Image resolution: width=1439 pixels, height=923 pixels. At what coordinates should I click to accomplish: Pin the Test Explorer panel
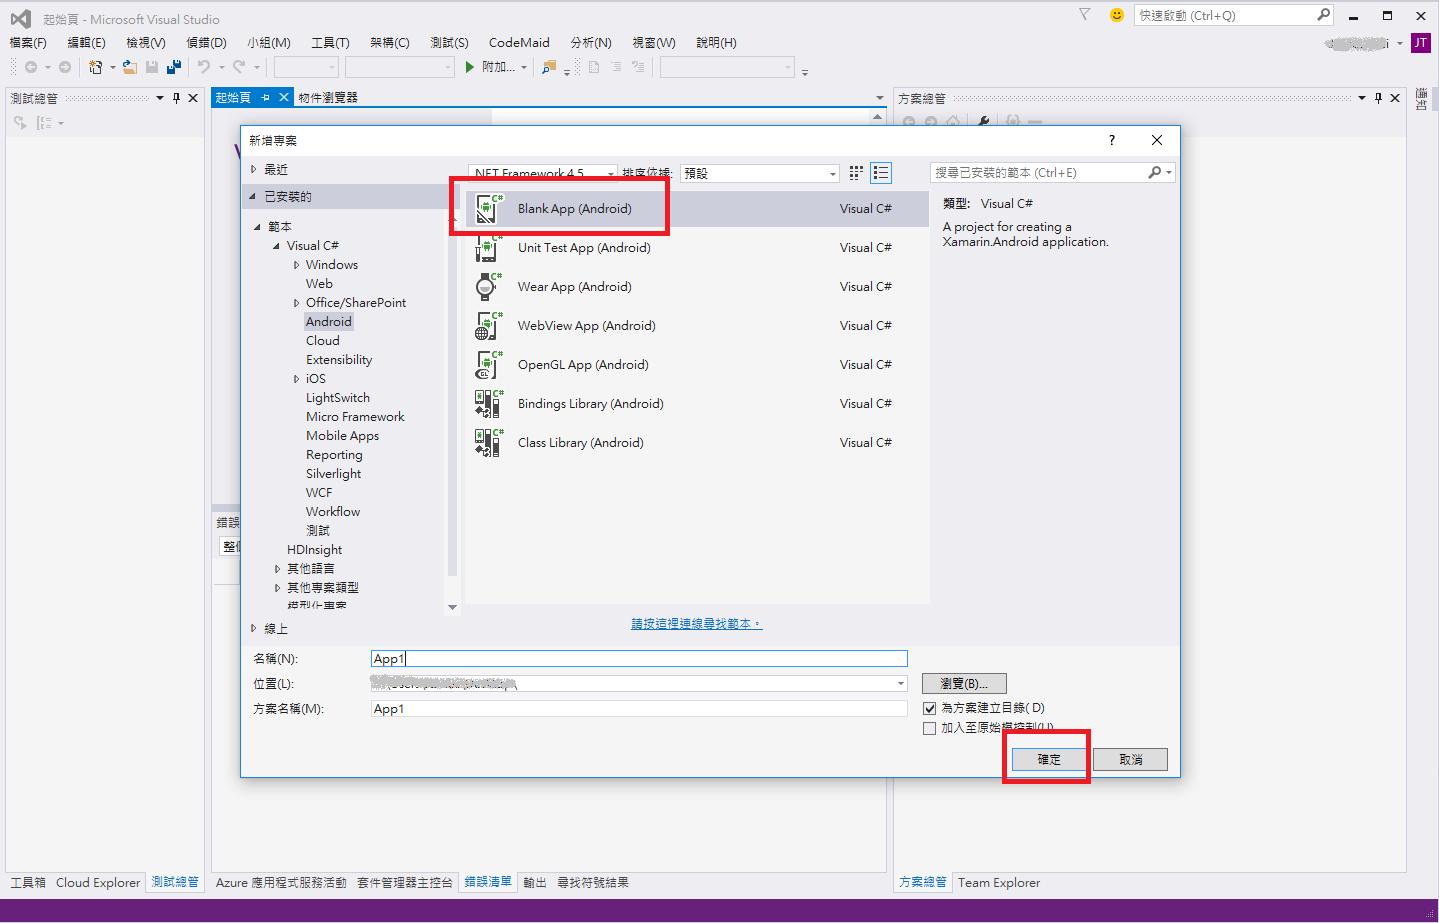click(177, 98)
